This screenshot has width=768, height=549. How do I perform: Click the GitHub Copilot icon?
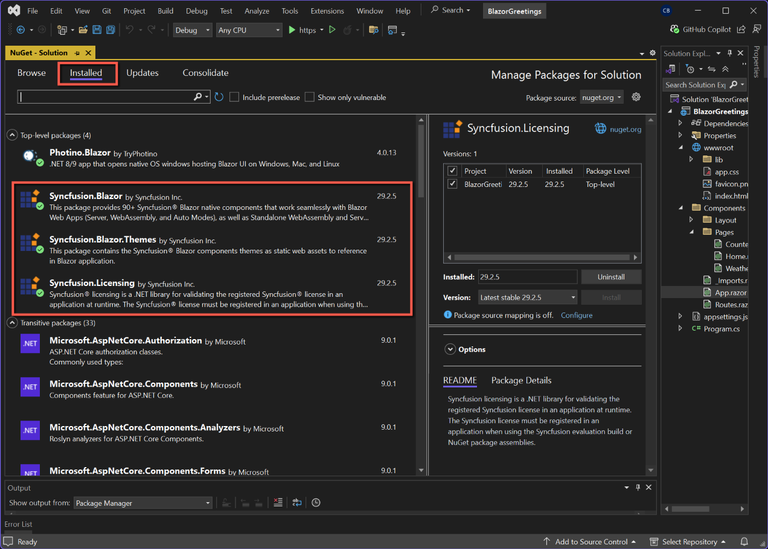675,30
